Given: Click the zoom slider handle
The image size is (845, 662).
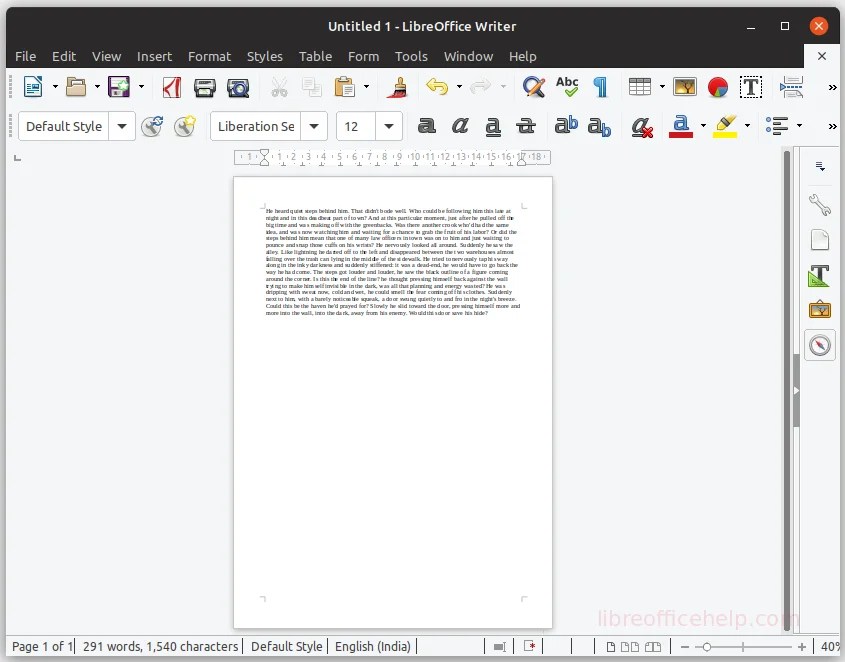Looking at the screenshot, I should (707, 646).
